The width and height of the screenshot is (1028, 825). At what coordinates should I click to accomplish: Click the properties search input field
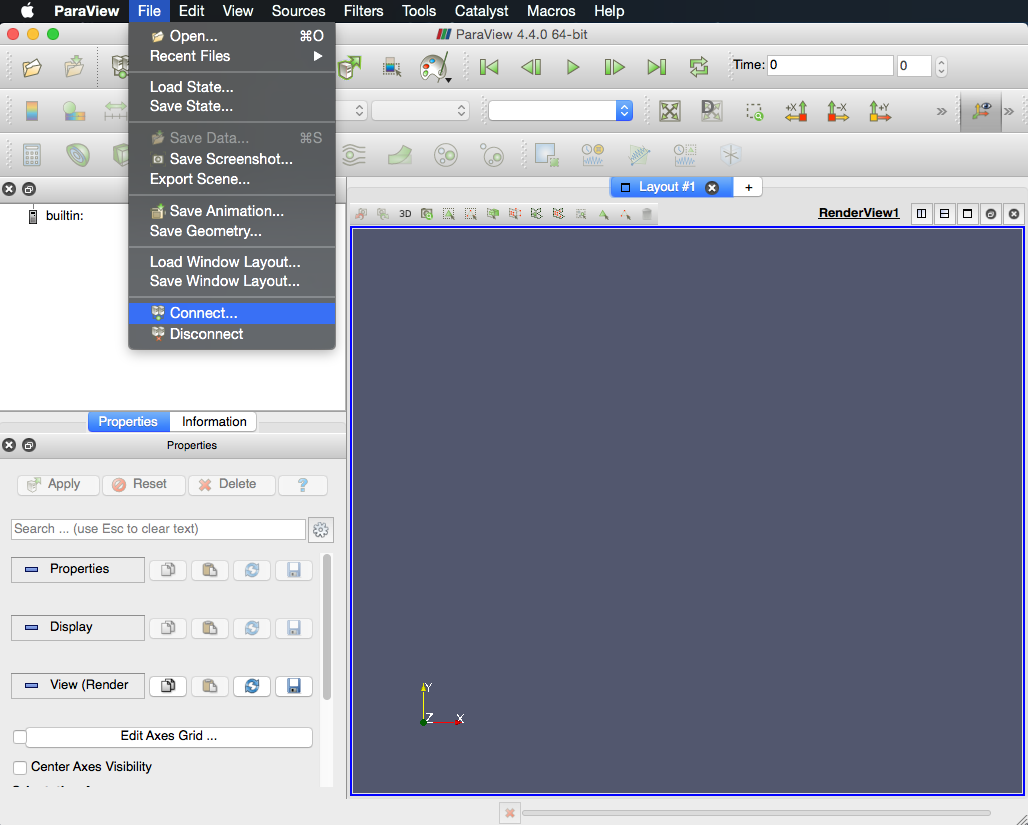point(158,529)
